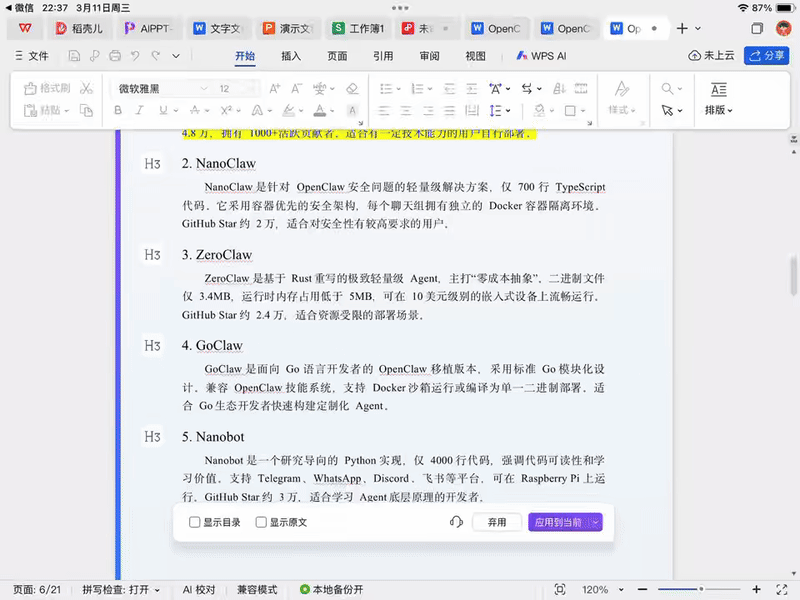Image resolution: width=800 pixels, height=600 pixels.
Task: Toggle italic formatting
Action: [139, 110]
